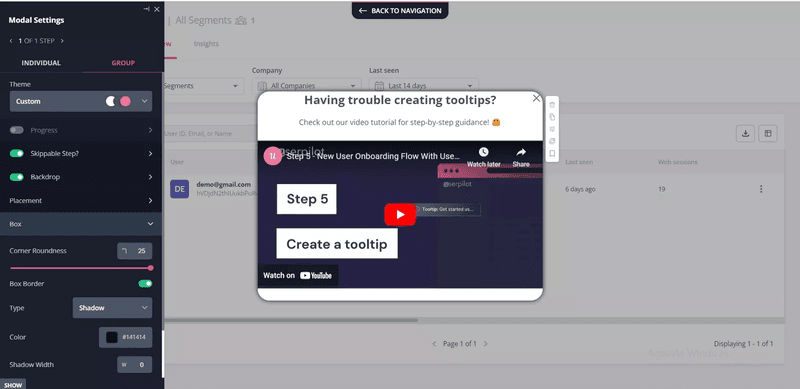The width and height of the screenshot is (800, 389).
Task: Click the Userpilot channel avatar on video
Action: [x=272, y=156]
